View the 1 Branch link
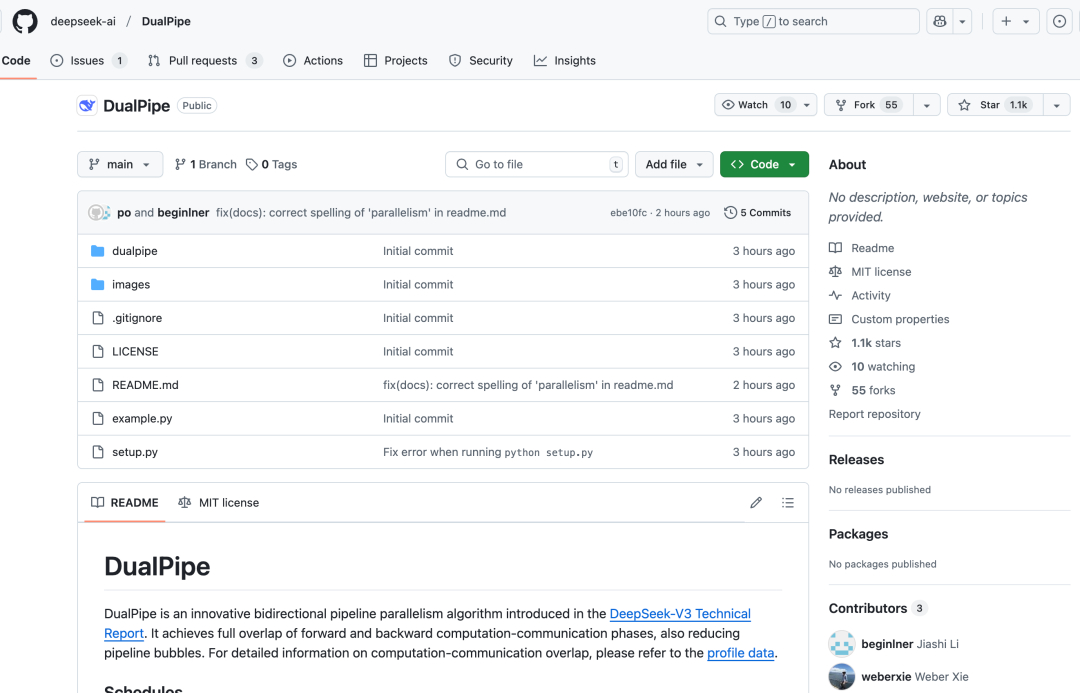The image size is (1080, 693). [205, 165]
